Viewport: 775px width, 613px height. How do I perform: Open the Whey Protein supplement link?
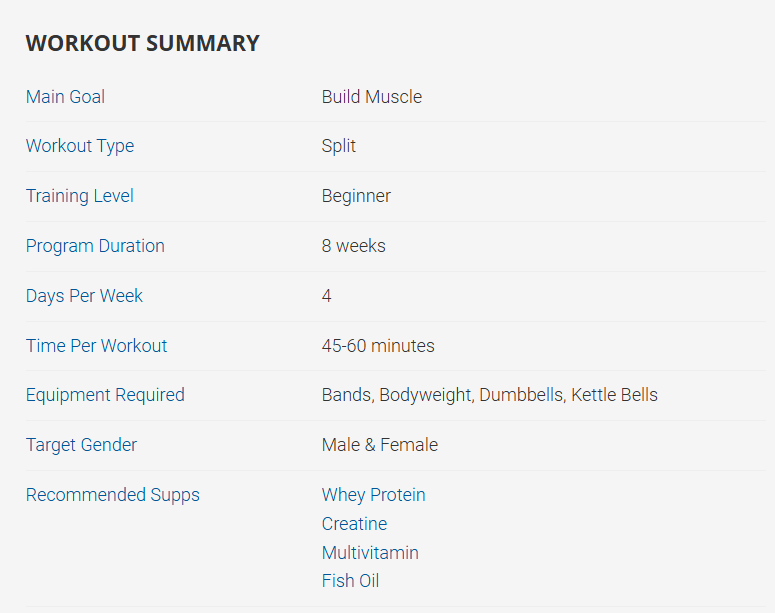point(373,495)
